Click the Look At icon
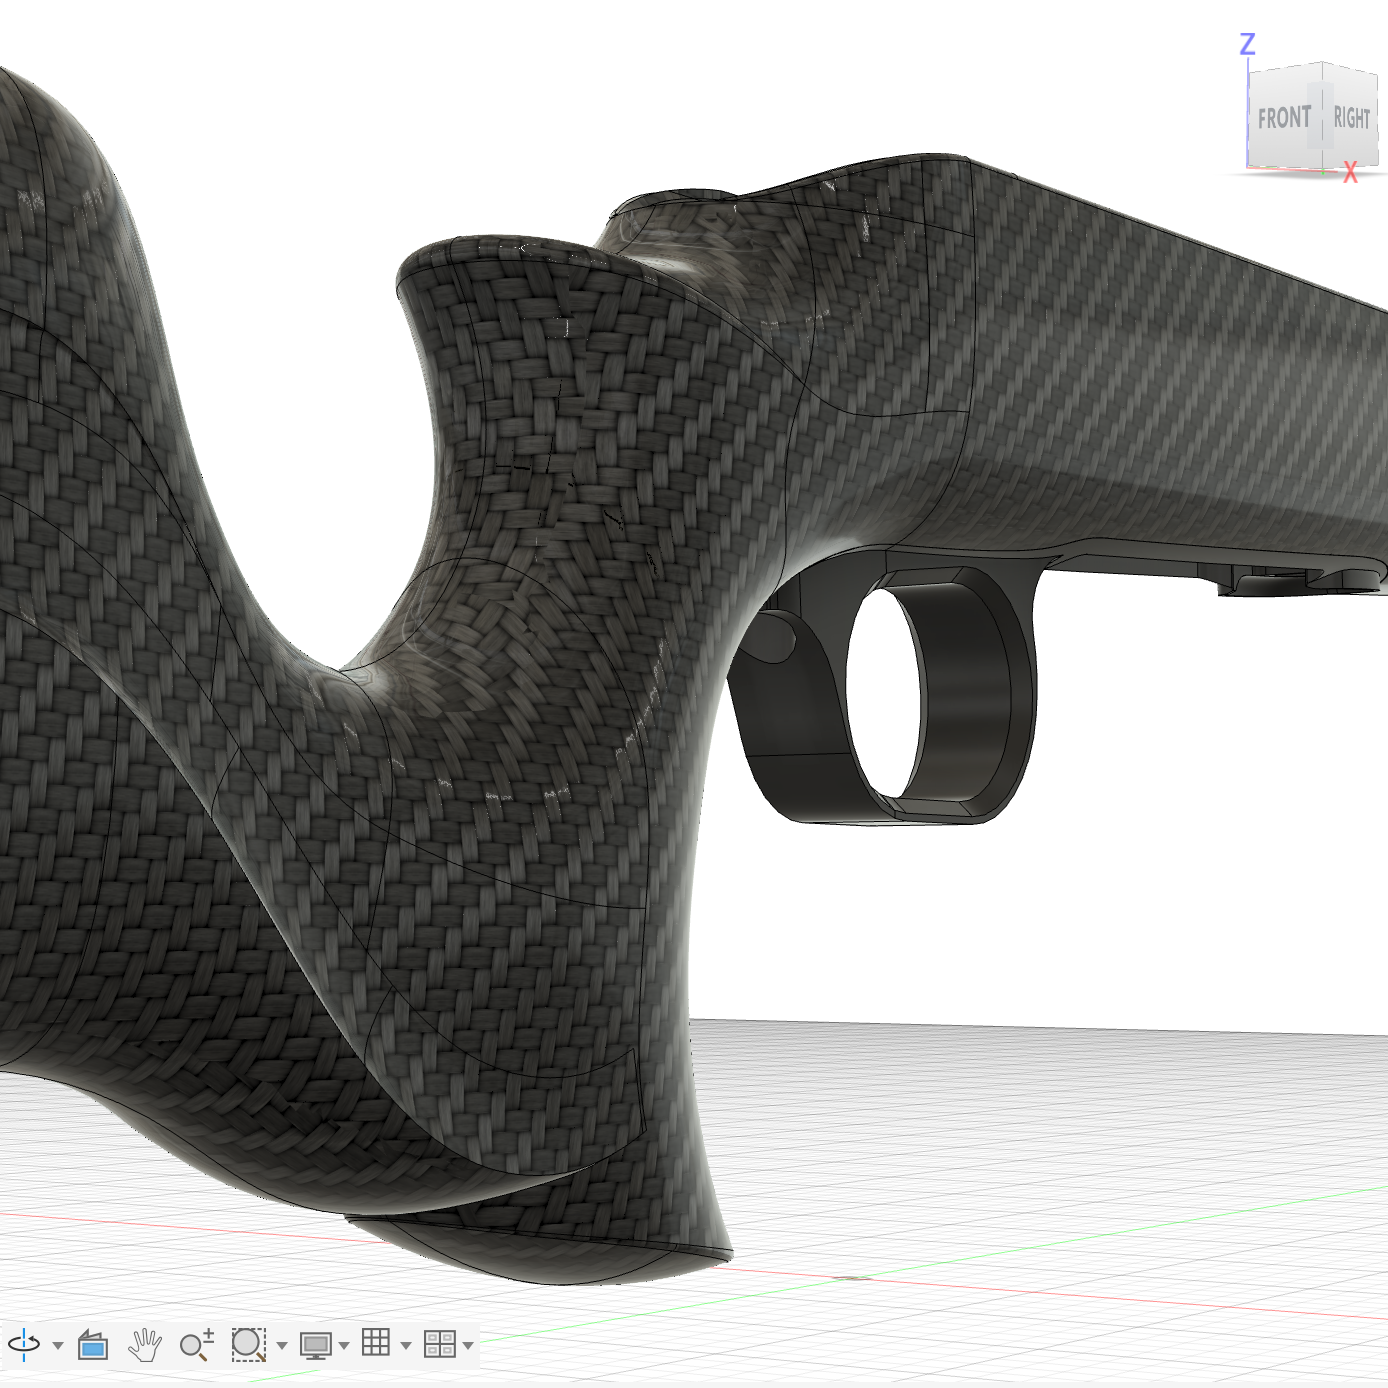Image resolution: width=1388 pixels, height=1388 pixels. pyautogui.click(x=93, y=1344)
